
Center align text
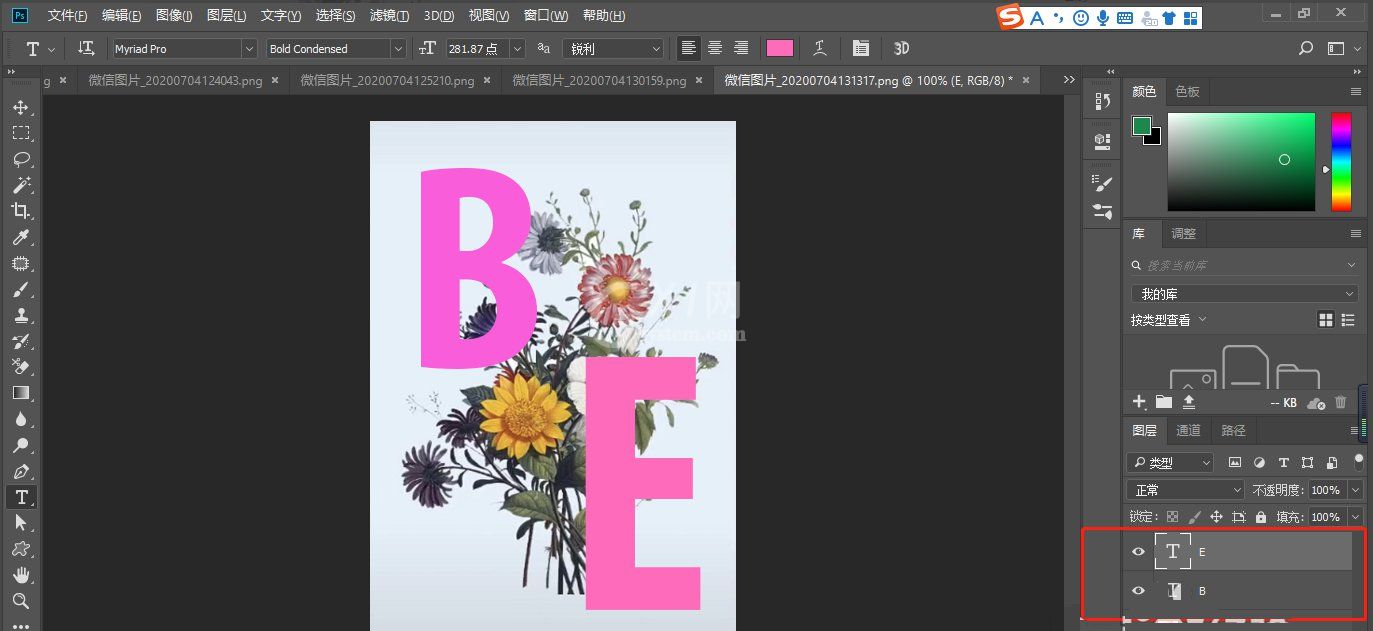[x=715, y=48]
